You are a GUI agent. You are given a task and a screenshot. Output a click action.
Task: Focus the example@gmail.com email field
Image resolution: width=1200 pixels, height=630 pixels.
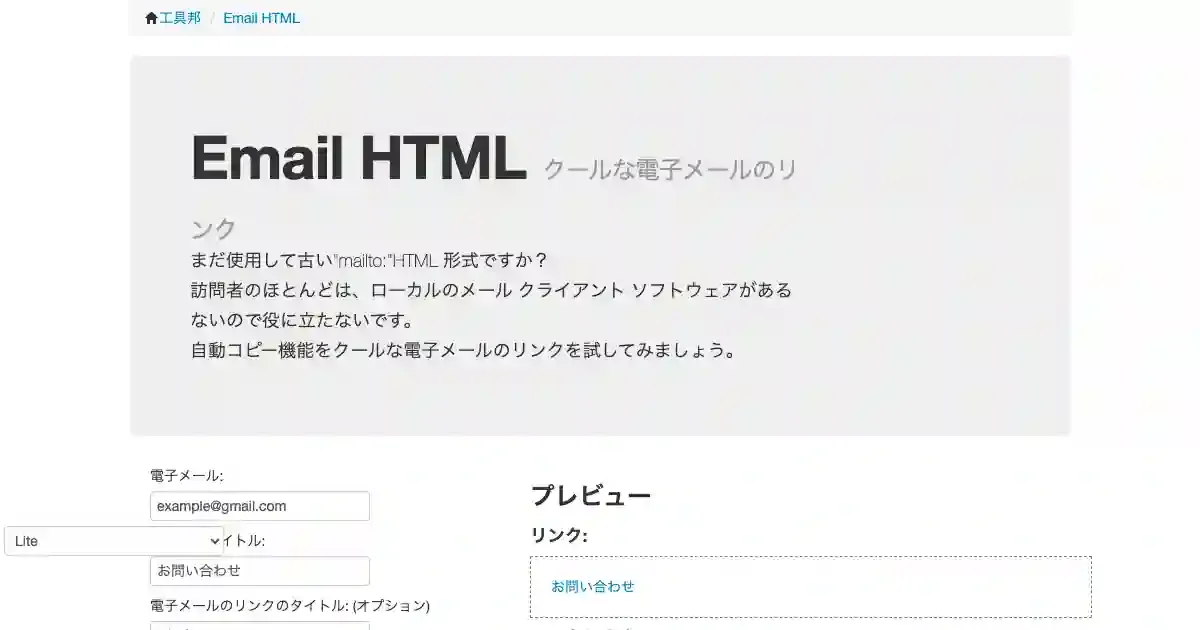coord(260,506)
